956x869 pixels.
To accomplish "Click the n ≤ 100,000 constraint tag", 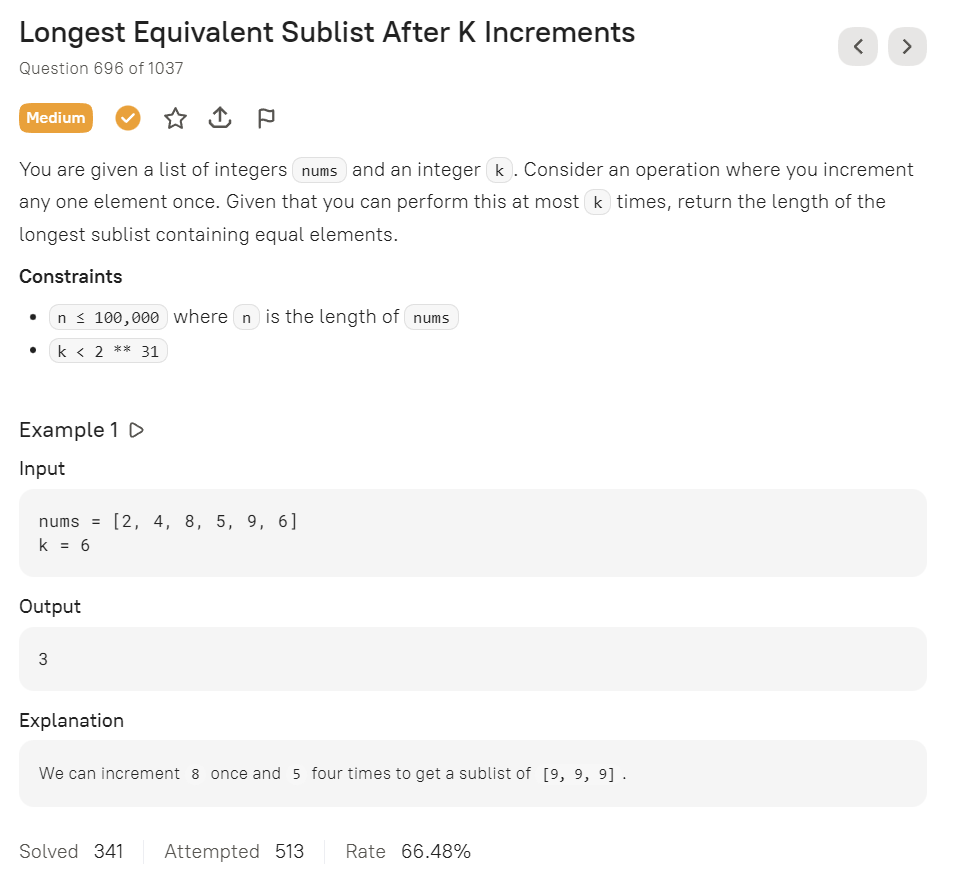I will [108, 318].
